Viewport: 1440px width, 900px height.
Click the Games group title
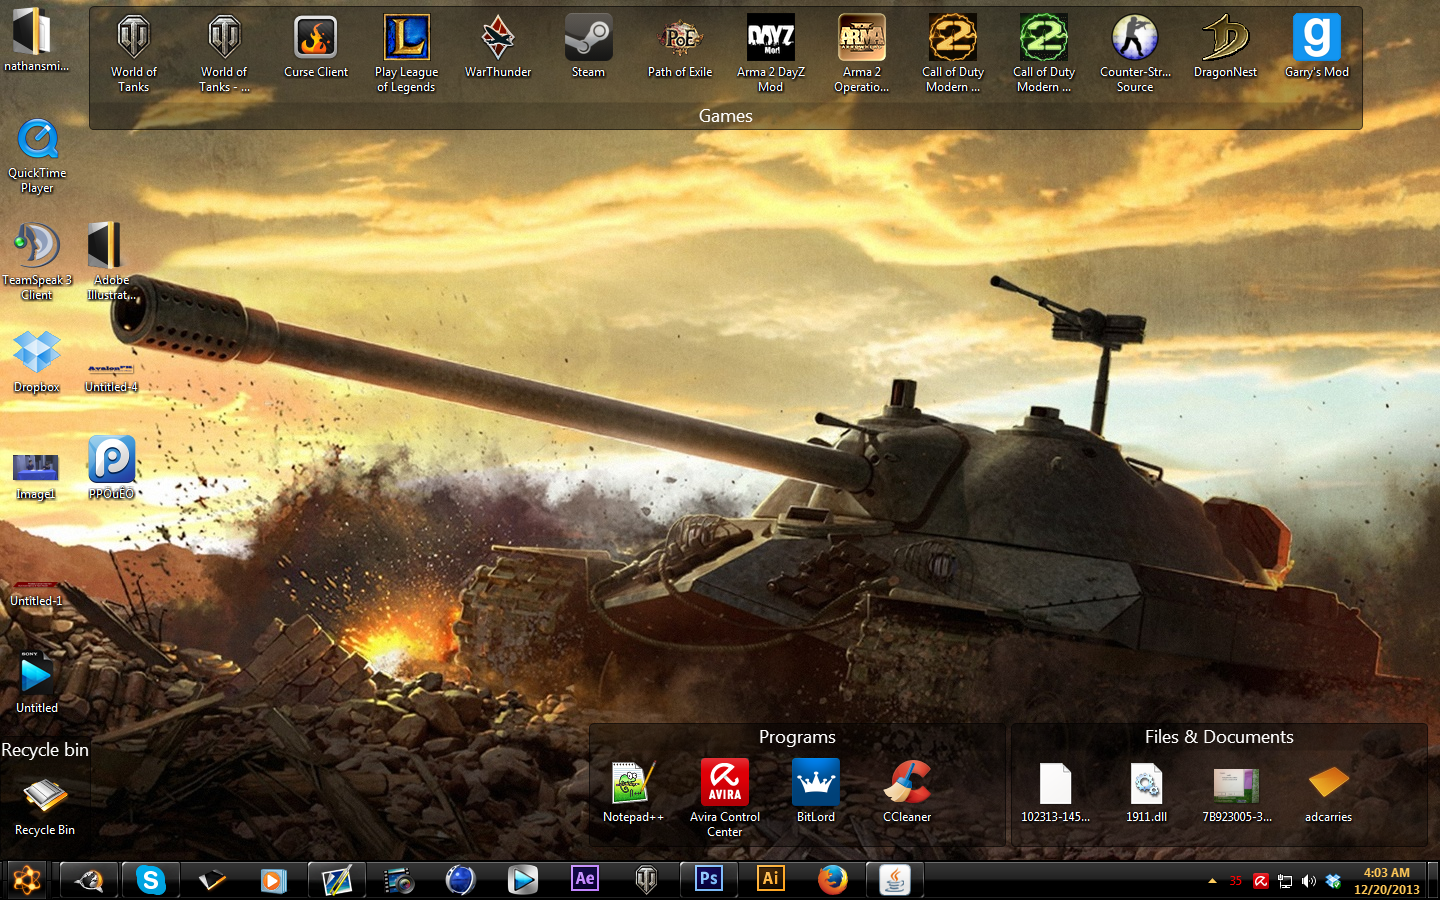click(x=726, y=116)
